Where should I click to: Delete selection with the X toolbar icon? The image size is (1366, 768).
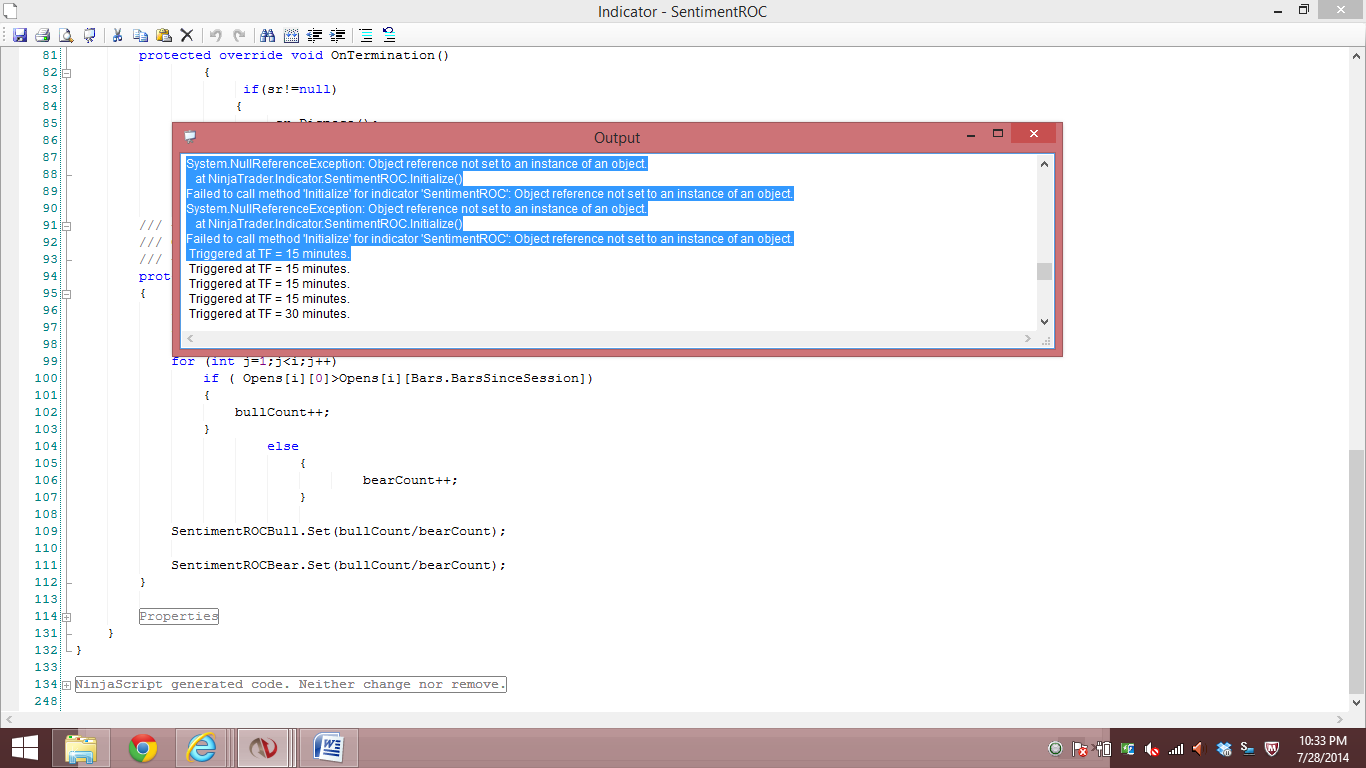(x=186, y=35)
